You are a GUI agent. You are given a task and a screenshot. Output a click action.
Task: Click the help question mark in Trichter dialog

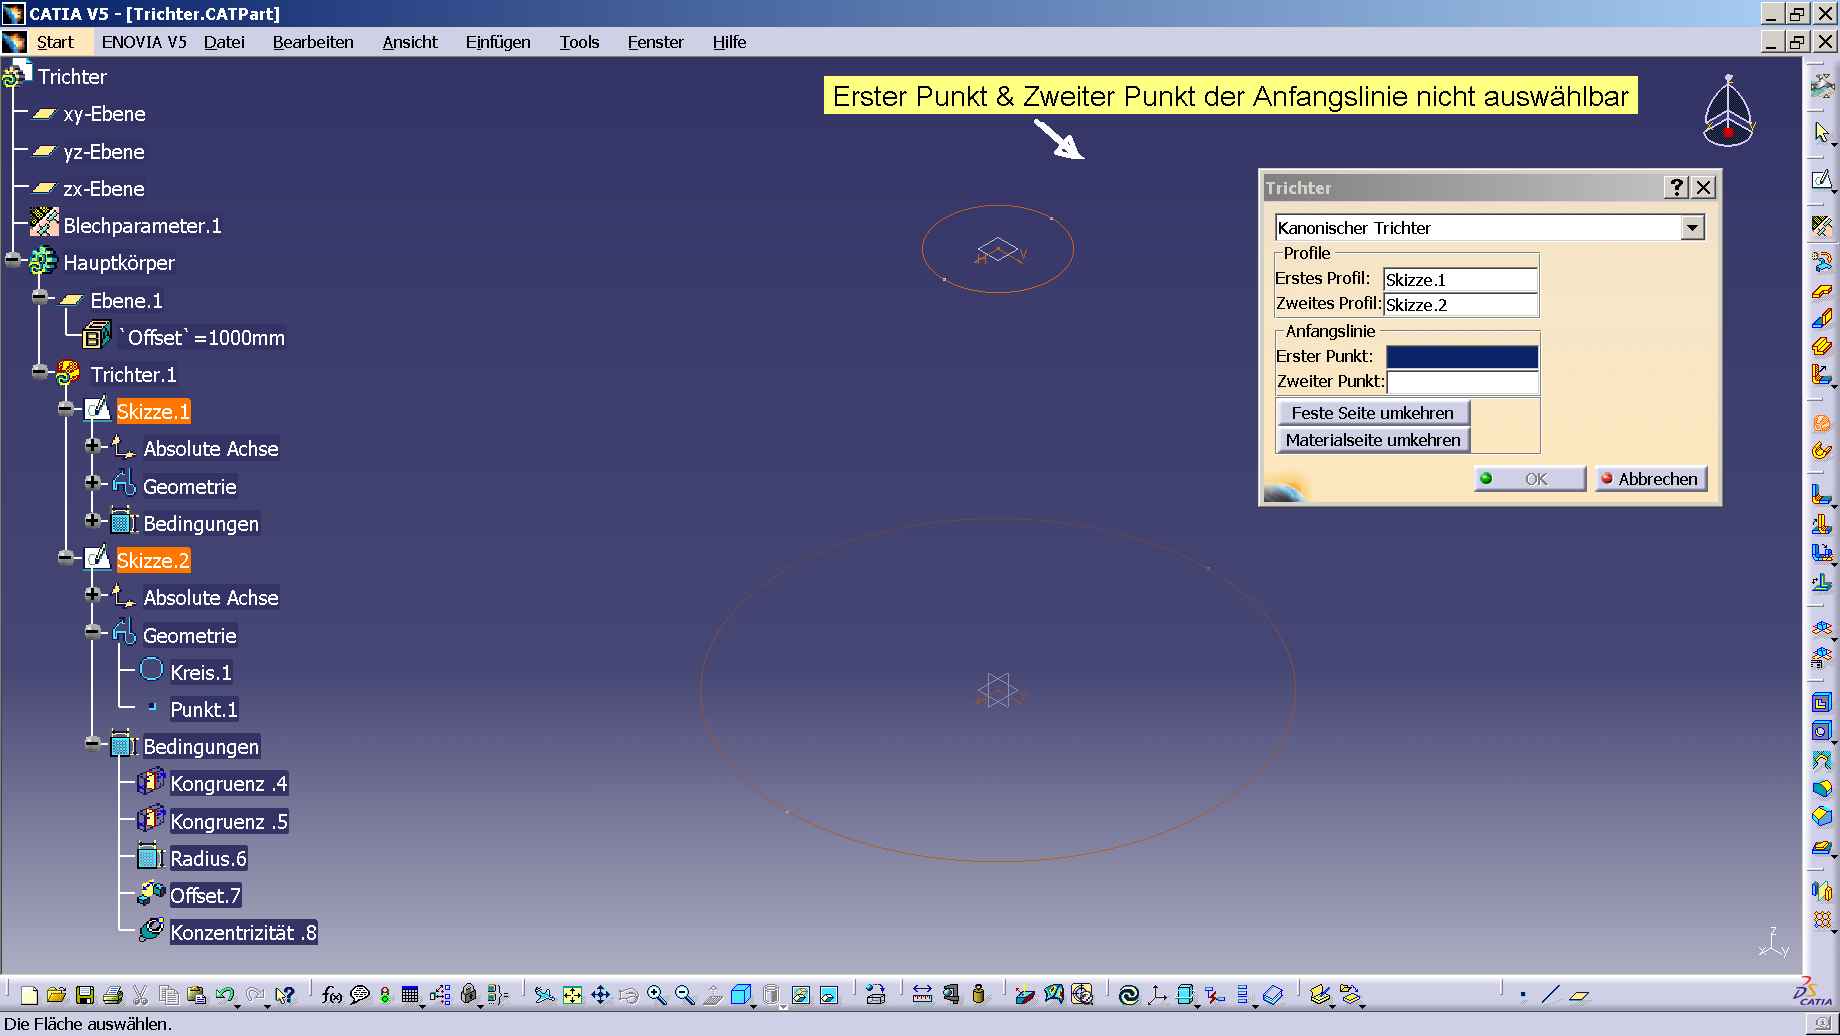pos(1677,187)
